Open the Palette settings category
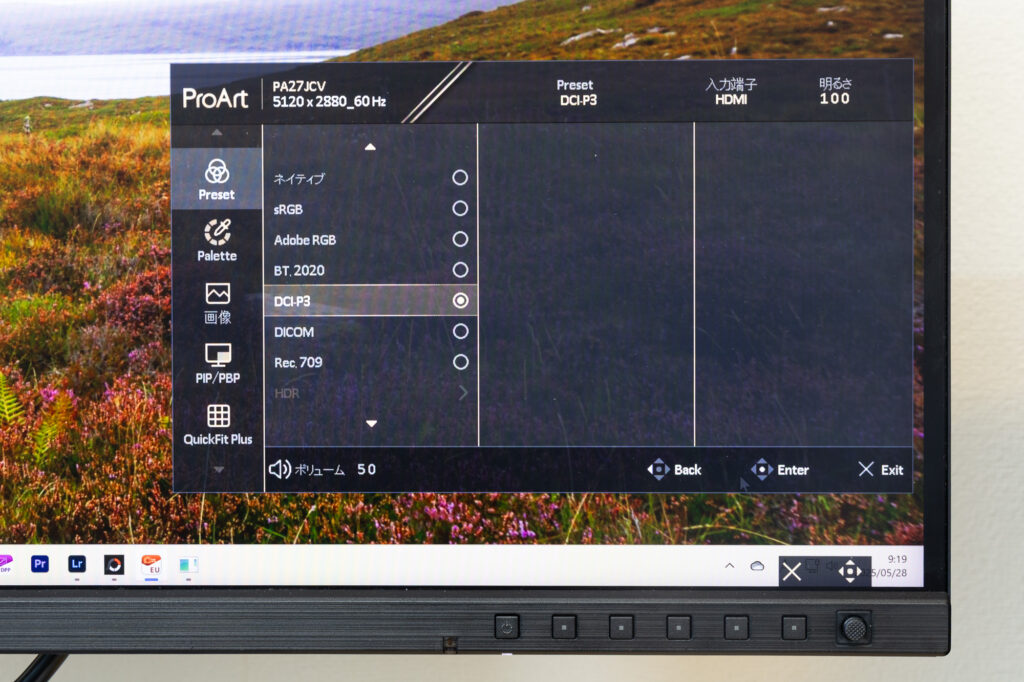The height and width of the screenshot is (682, 1024). (x=217, y=240)
